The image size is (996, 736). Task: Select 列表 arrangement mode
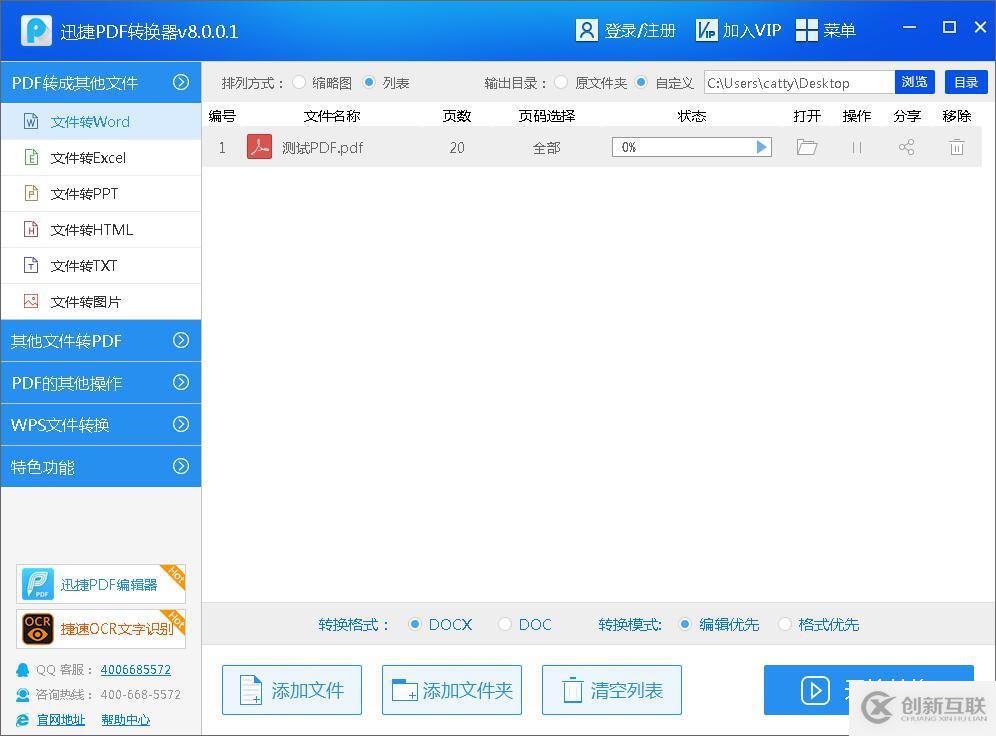click(369, 83)
